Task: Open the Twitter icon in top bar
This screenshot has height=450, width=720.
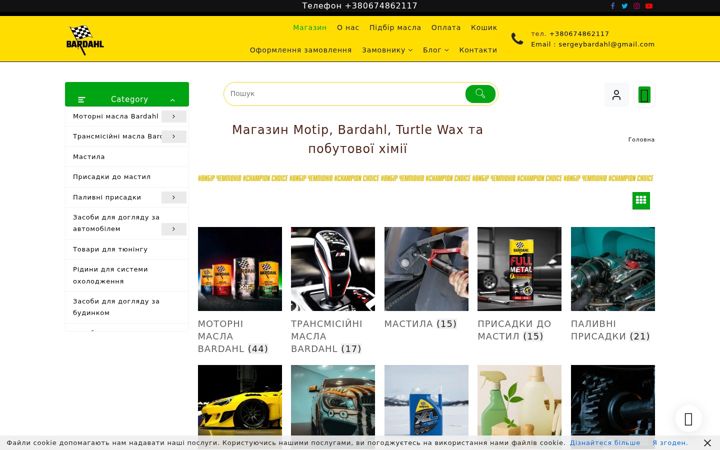Action: point(624,6)
